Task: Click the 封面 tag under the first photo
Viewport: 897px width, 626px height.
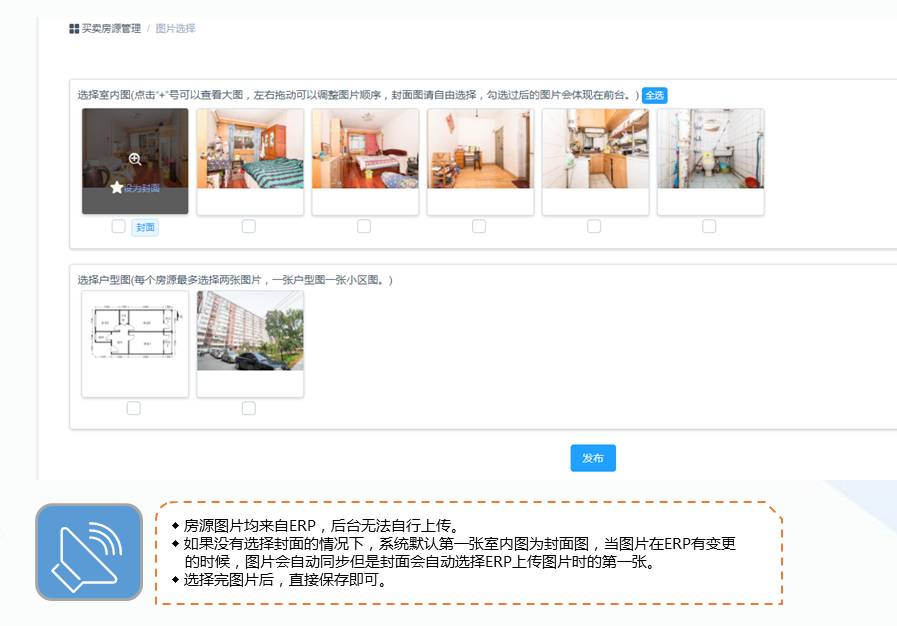Action: pos(145,227)
